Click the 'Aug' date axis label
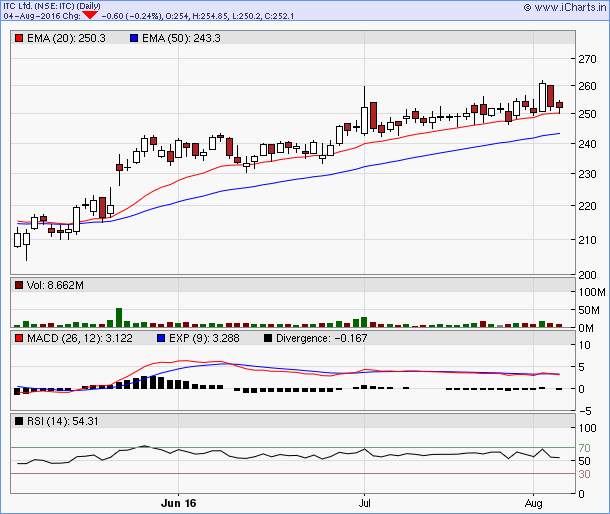 coord(533,503)
